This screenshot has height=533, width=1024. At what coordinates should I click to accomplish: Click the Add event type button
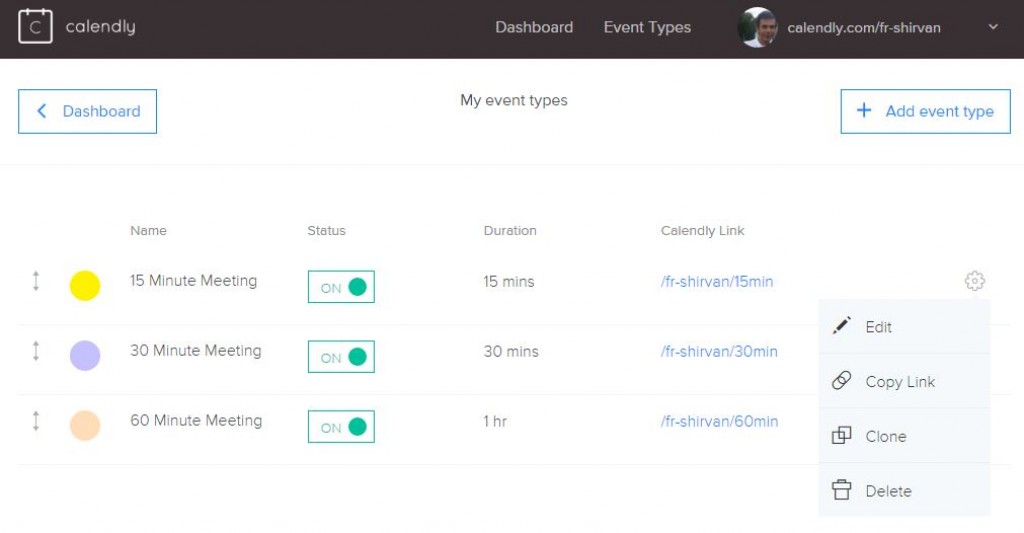coord(925,111)
